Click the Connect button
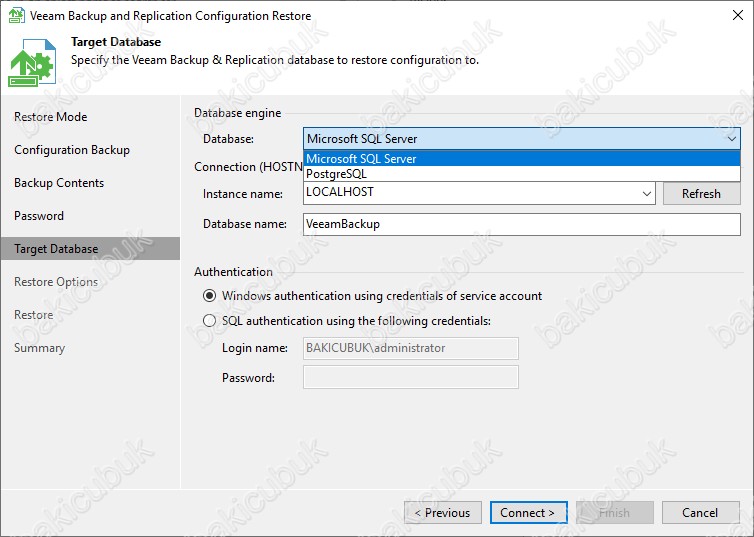Screen dimensions: 754x537 point(528,513)
